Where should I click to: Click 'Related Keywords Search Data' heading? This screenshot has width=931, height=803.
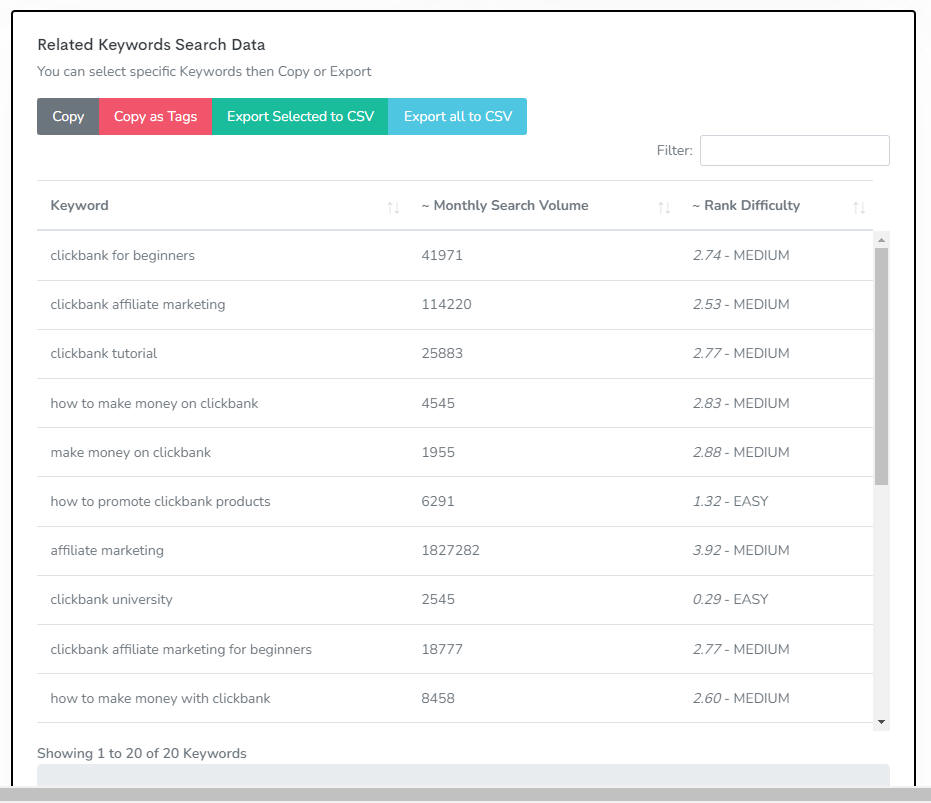[151, 45]
